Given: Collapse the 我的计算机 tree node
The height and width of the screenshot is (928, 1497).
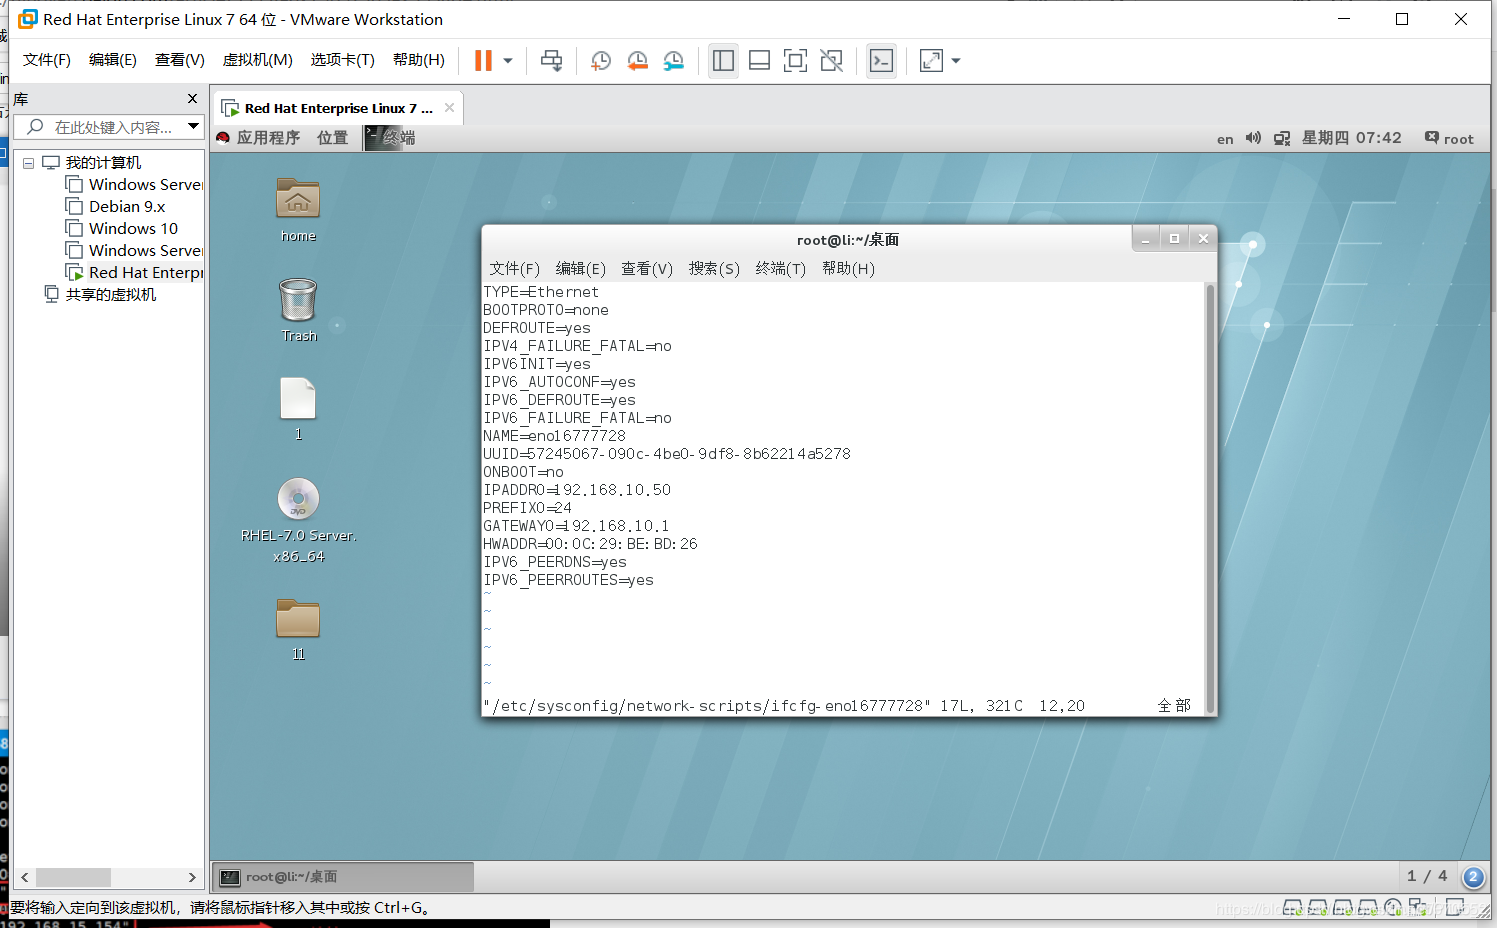Looking at the screenshot, I should click(x=29, y=163).
